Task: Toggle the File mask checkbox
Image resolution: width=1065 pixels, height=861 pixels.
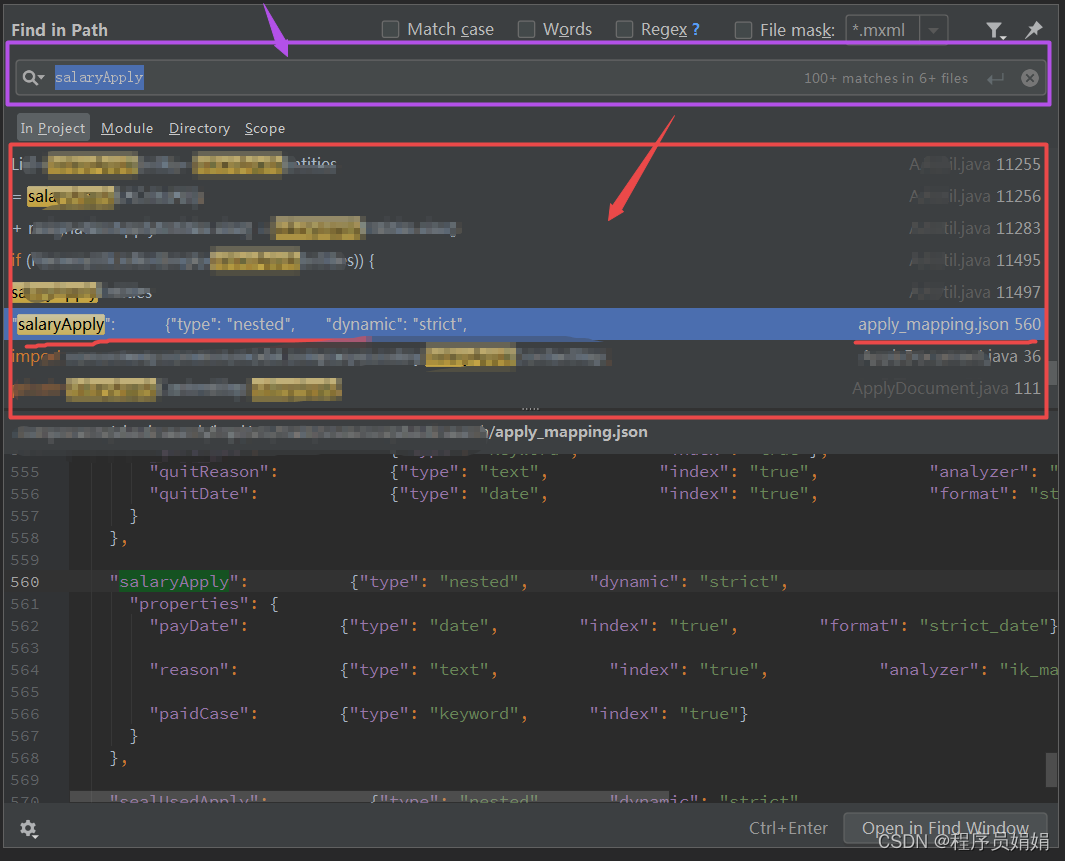Action: pyautogui.click(x=744, y=30)
